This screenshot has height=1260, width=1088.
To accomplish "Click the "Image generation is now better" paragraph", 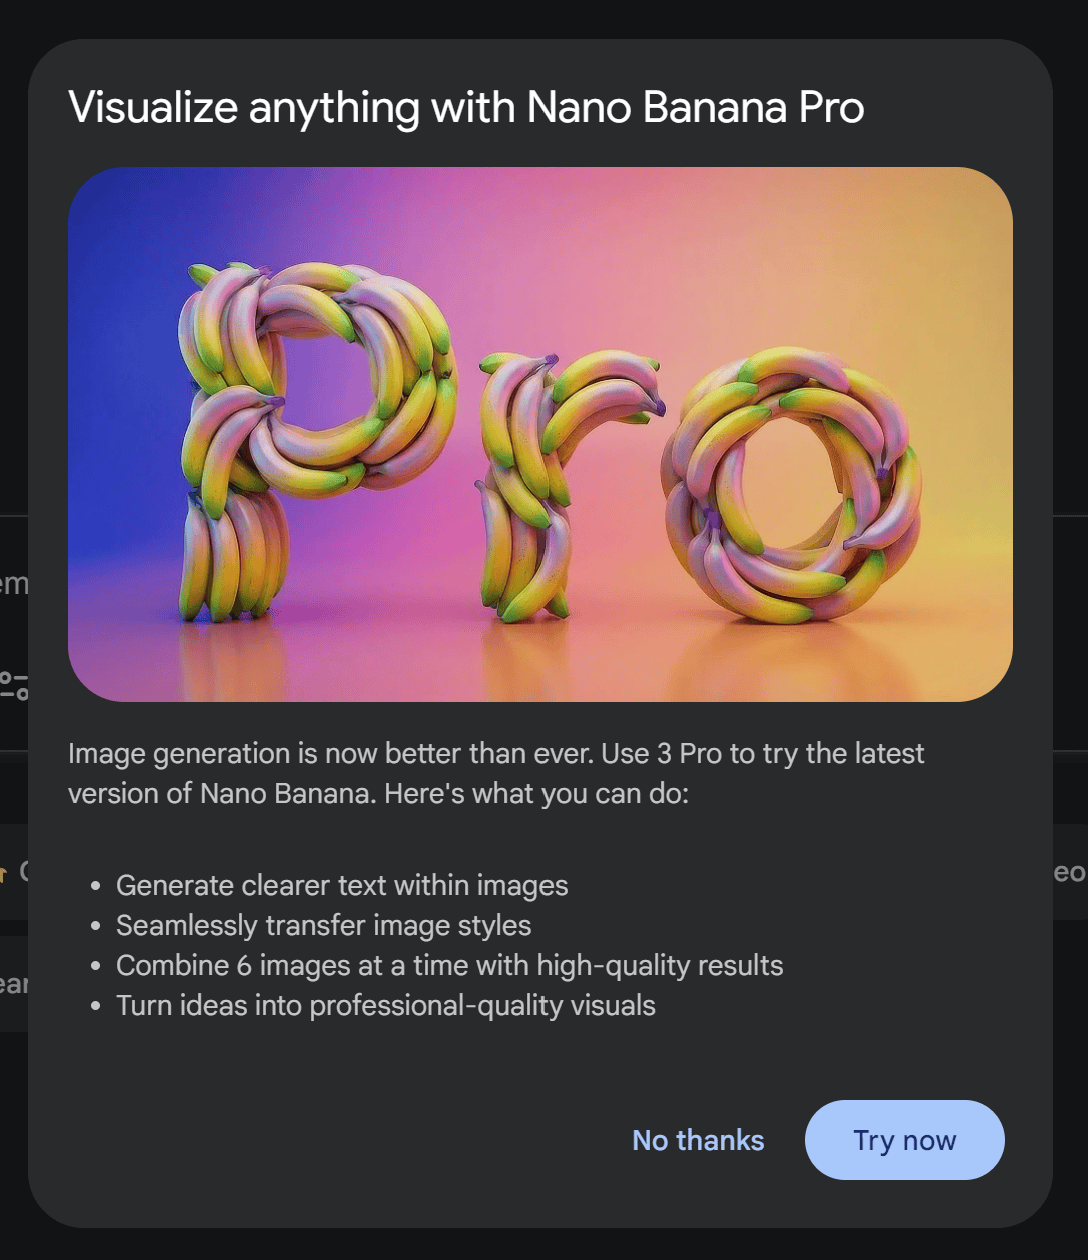I will [496, 773].
